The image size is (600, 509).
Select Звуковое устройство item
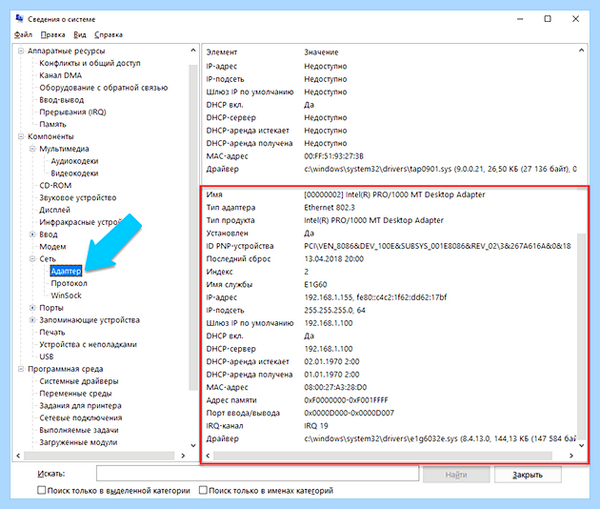78,198
